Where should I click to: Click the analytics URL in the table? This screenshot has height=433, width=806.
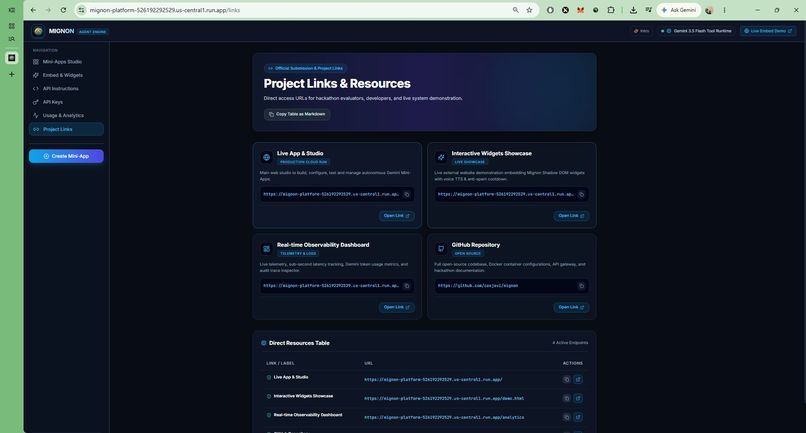pyautogui.click(x=444, y=418)
